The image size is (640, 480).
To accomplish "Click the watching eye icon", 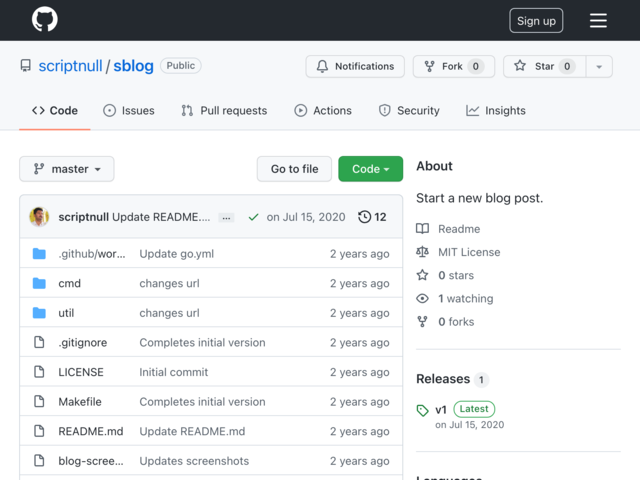I will [422, 298].
